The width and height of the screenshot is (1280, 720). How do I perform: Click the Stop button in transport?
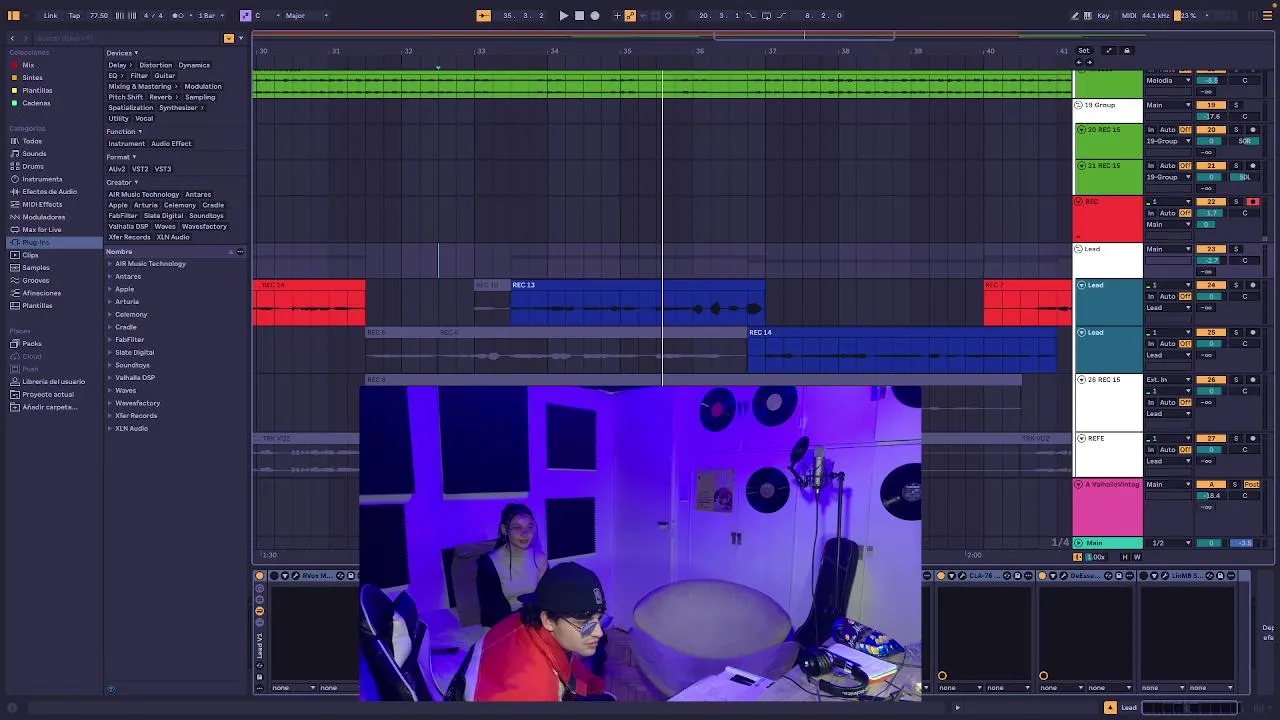click(579, 15)
